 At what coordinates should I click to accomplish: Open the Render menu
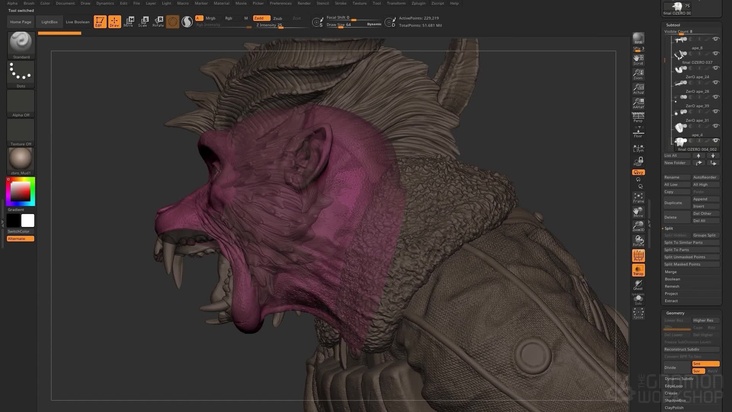304,3
